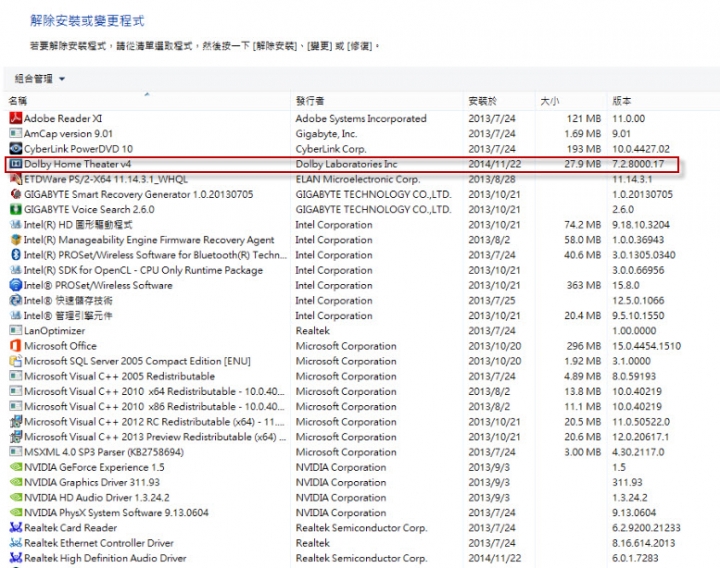The height and width of the screenshot is (568, 720).
Task: Click publisher ELAN Microelectronic Corp.
Action: [x=357, y=179]
